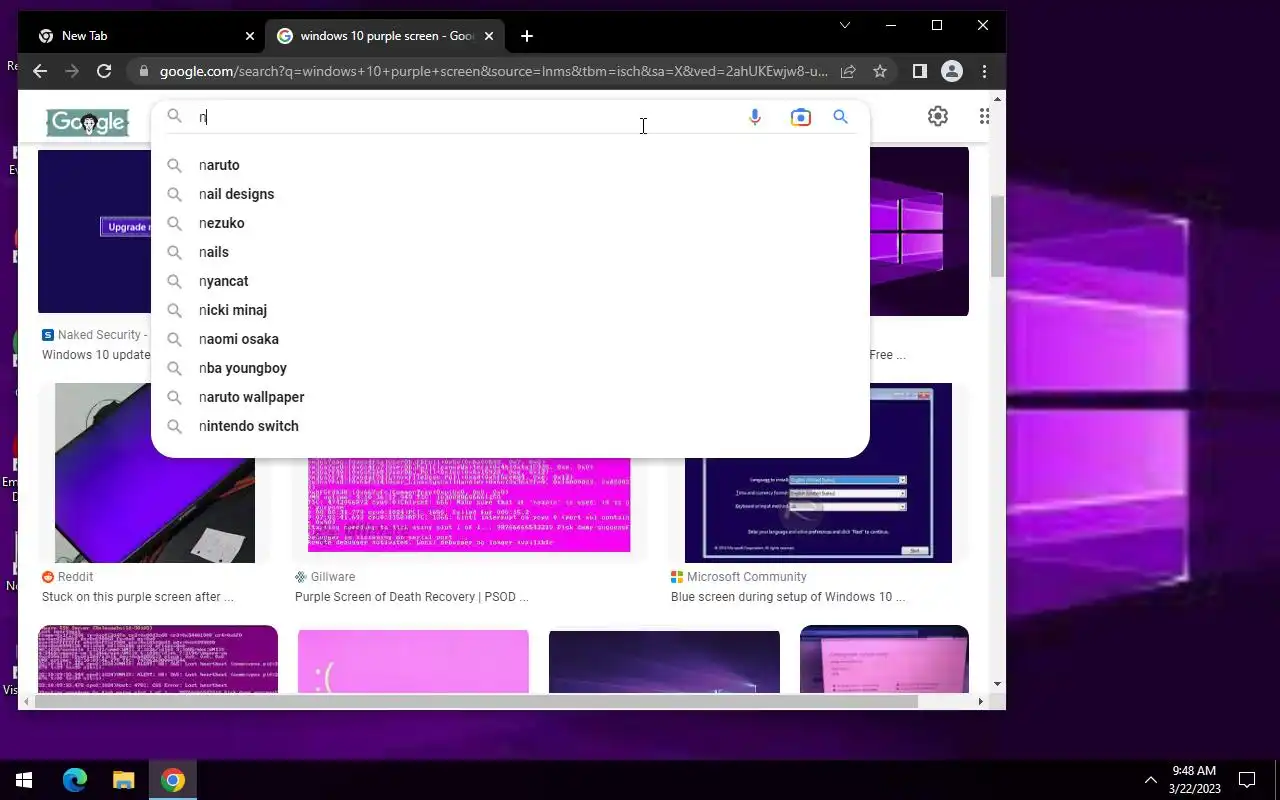Choose the nail designs suggestion
The height and width of the screenshot is (800, 1280).
pos(510,194)
